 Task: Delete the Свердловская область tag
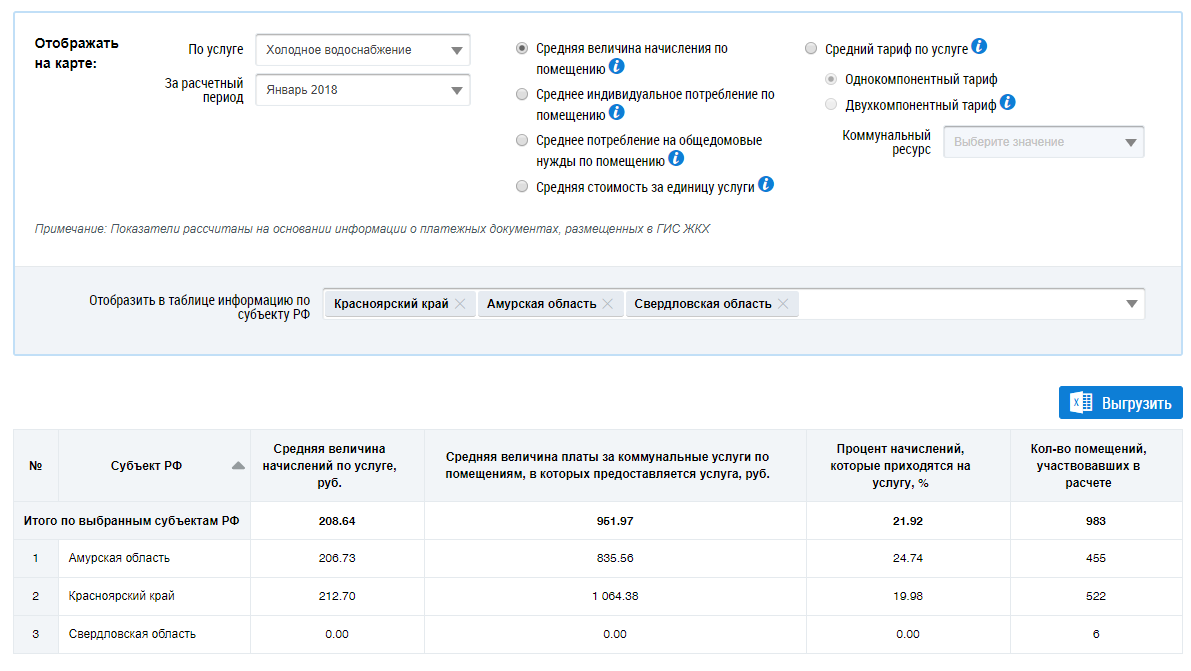782,304
